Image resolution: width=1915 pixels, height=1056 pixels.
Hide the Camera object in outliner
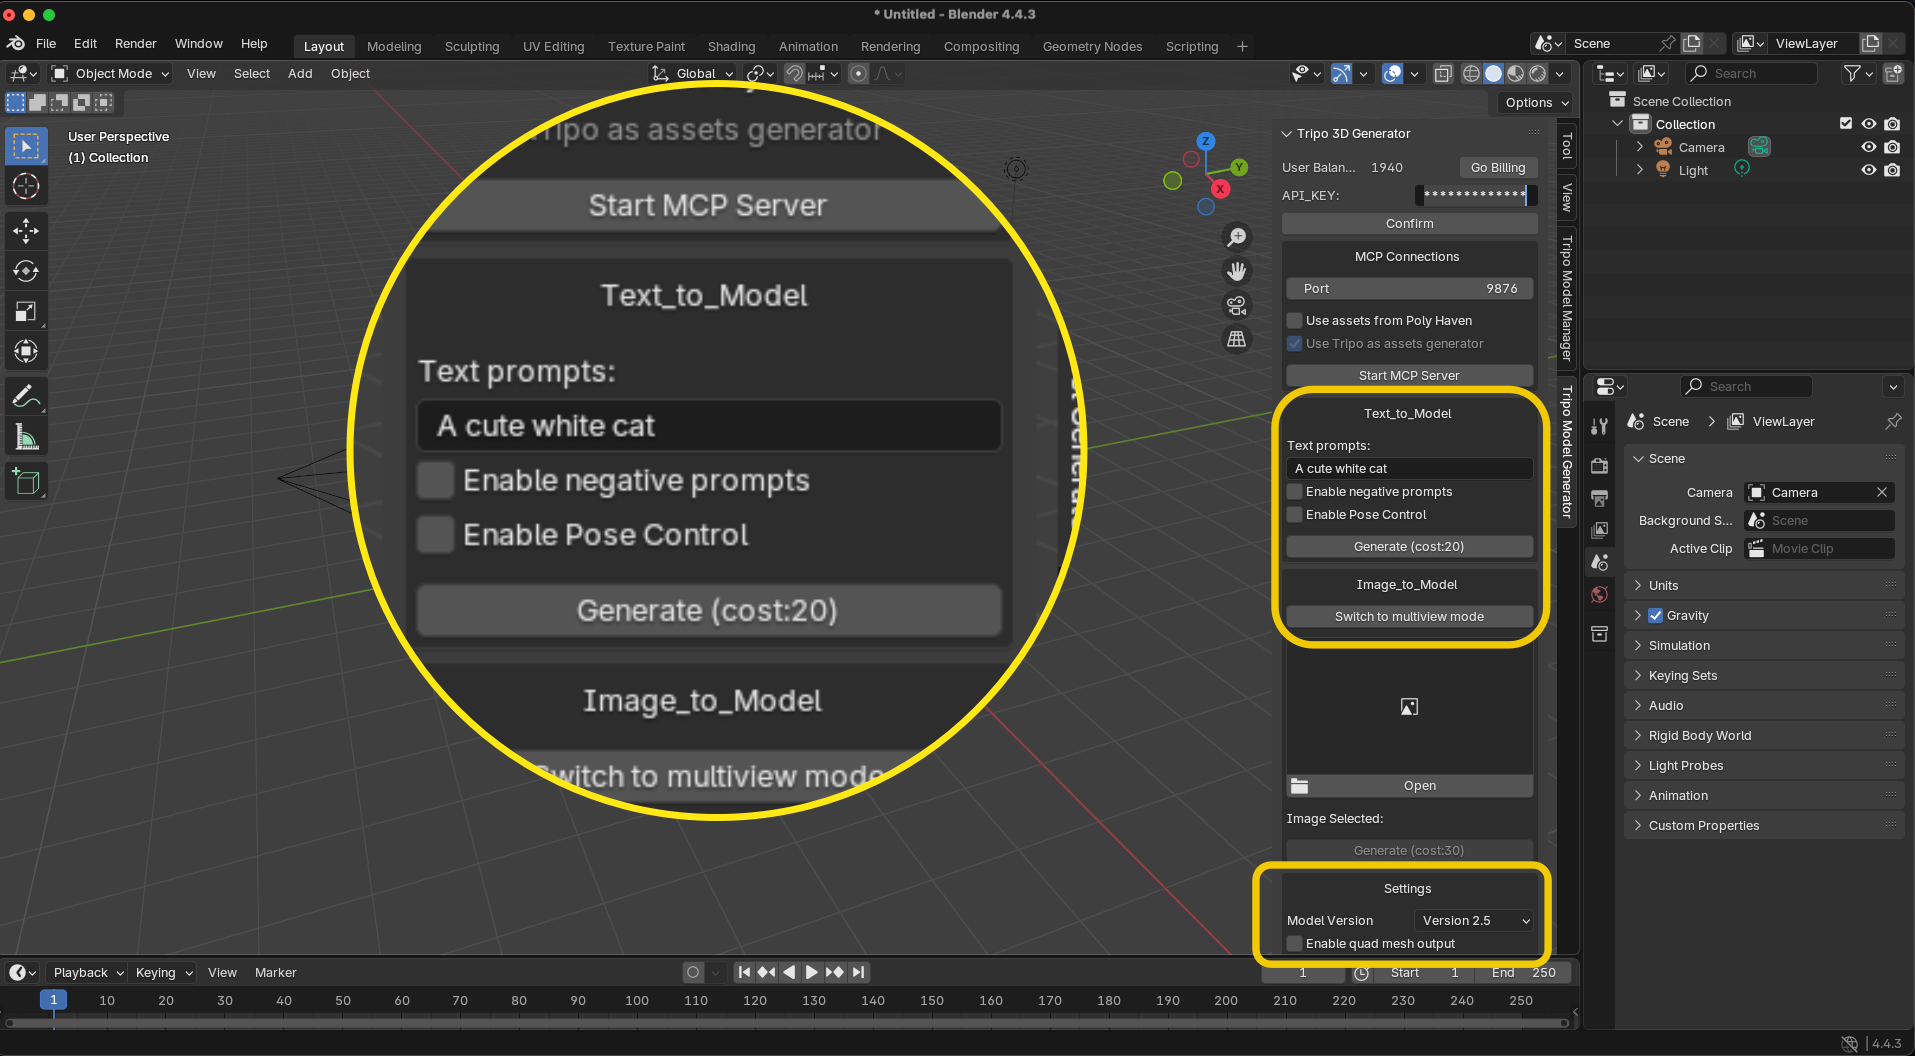1868,147
